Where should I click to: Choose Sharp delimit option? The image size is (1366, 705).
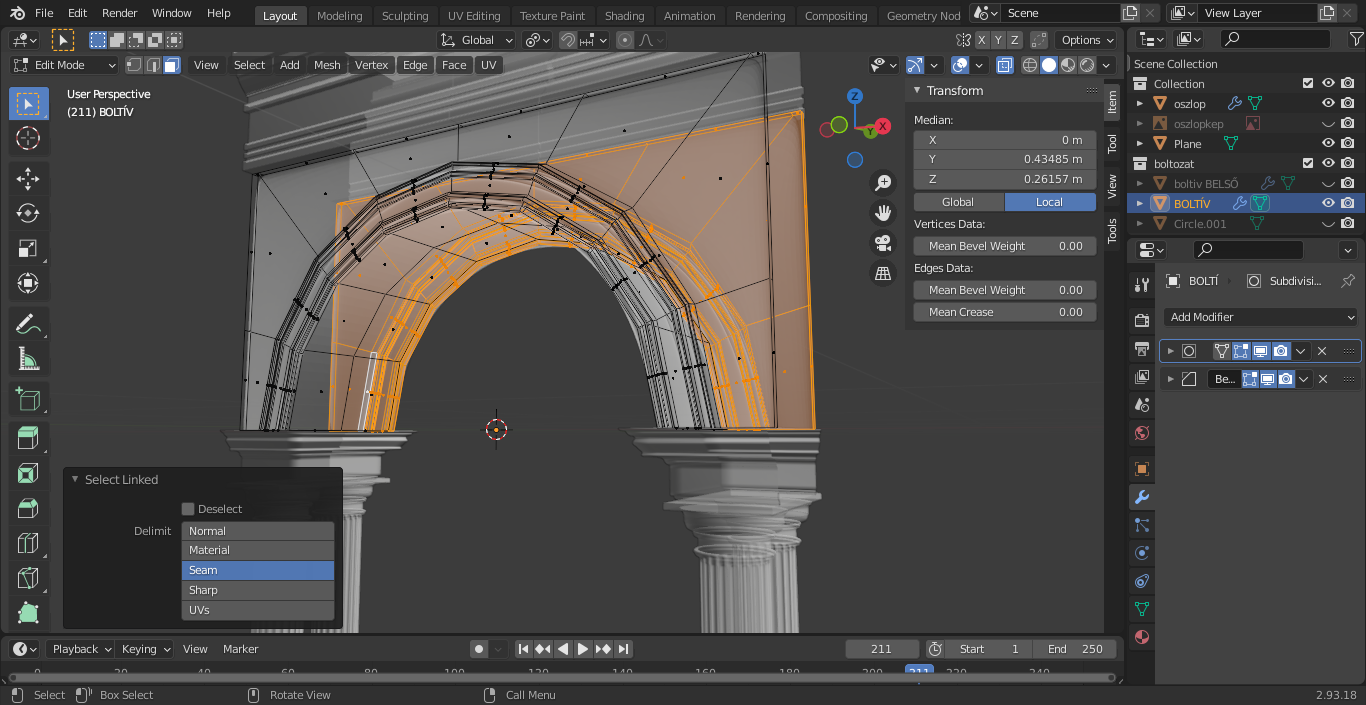(x=258, y=590)
